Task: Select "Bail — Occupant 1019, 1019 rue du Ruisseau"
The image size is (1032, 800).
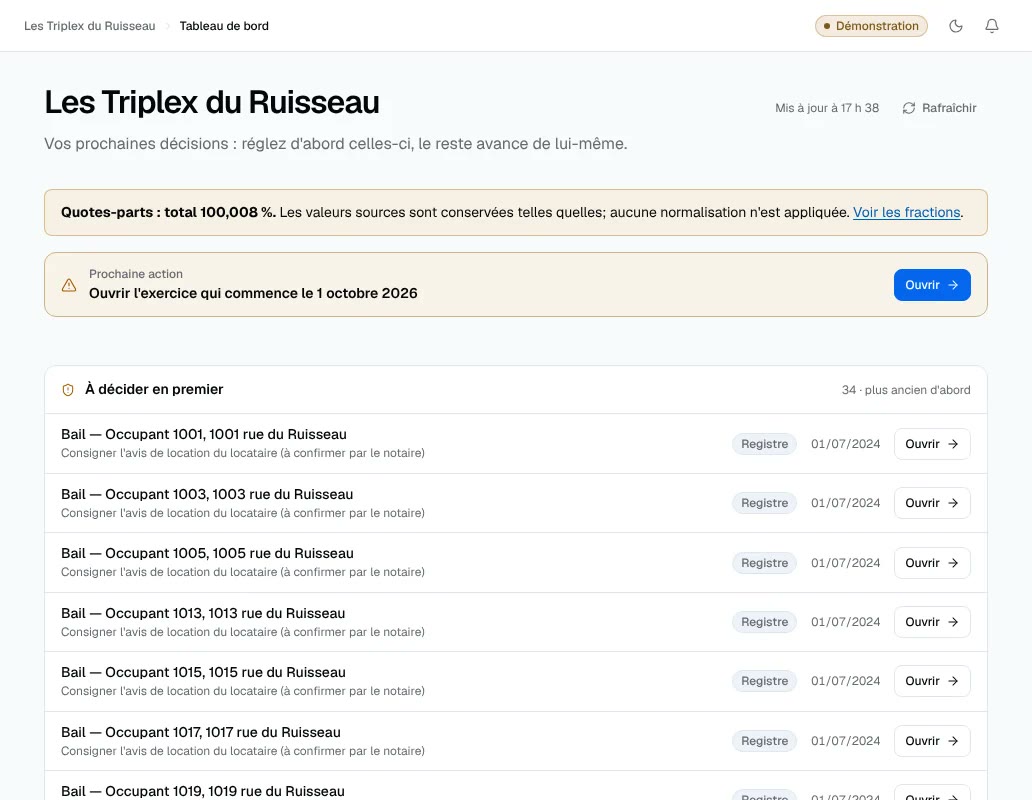Action: pos(203,791)
